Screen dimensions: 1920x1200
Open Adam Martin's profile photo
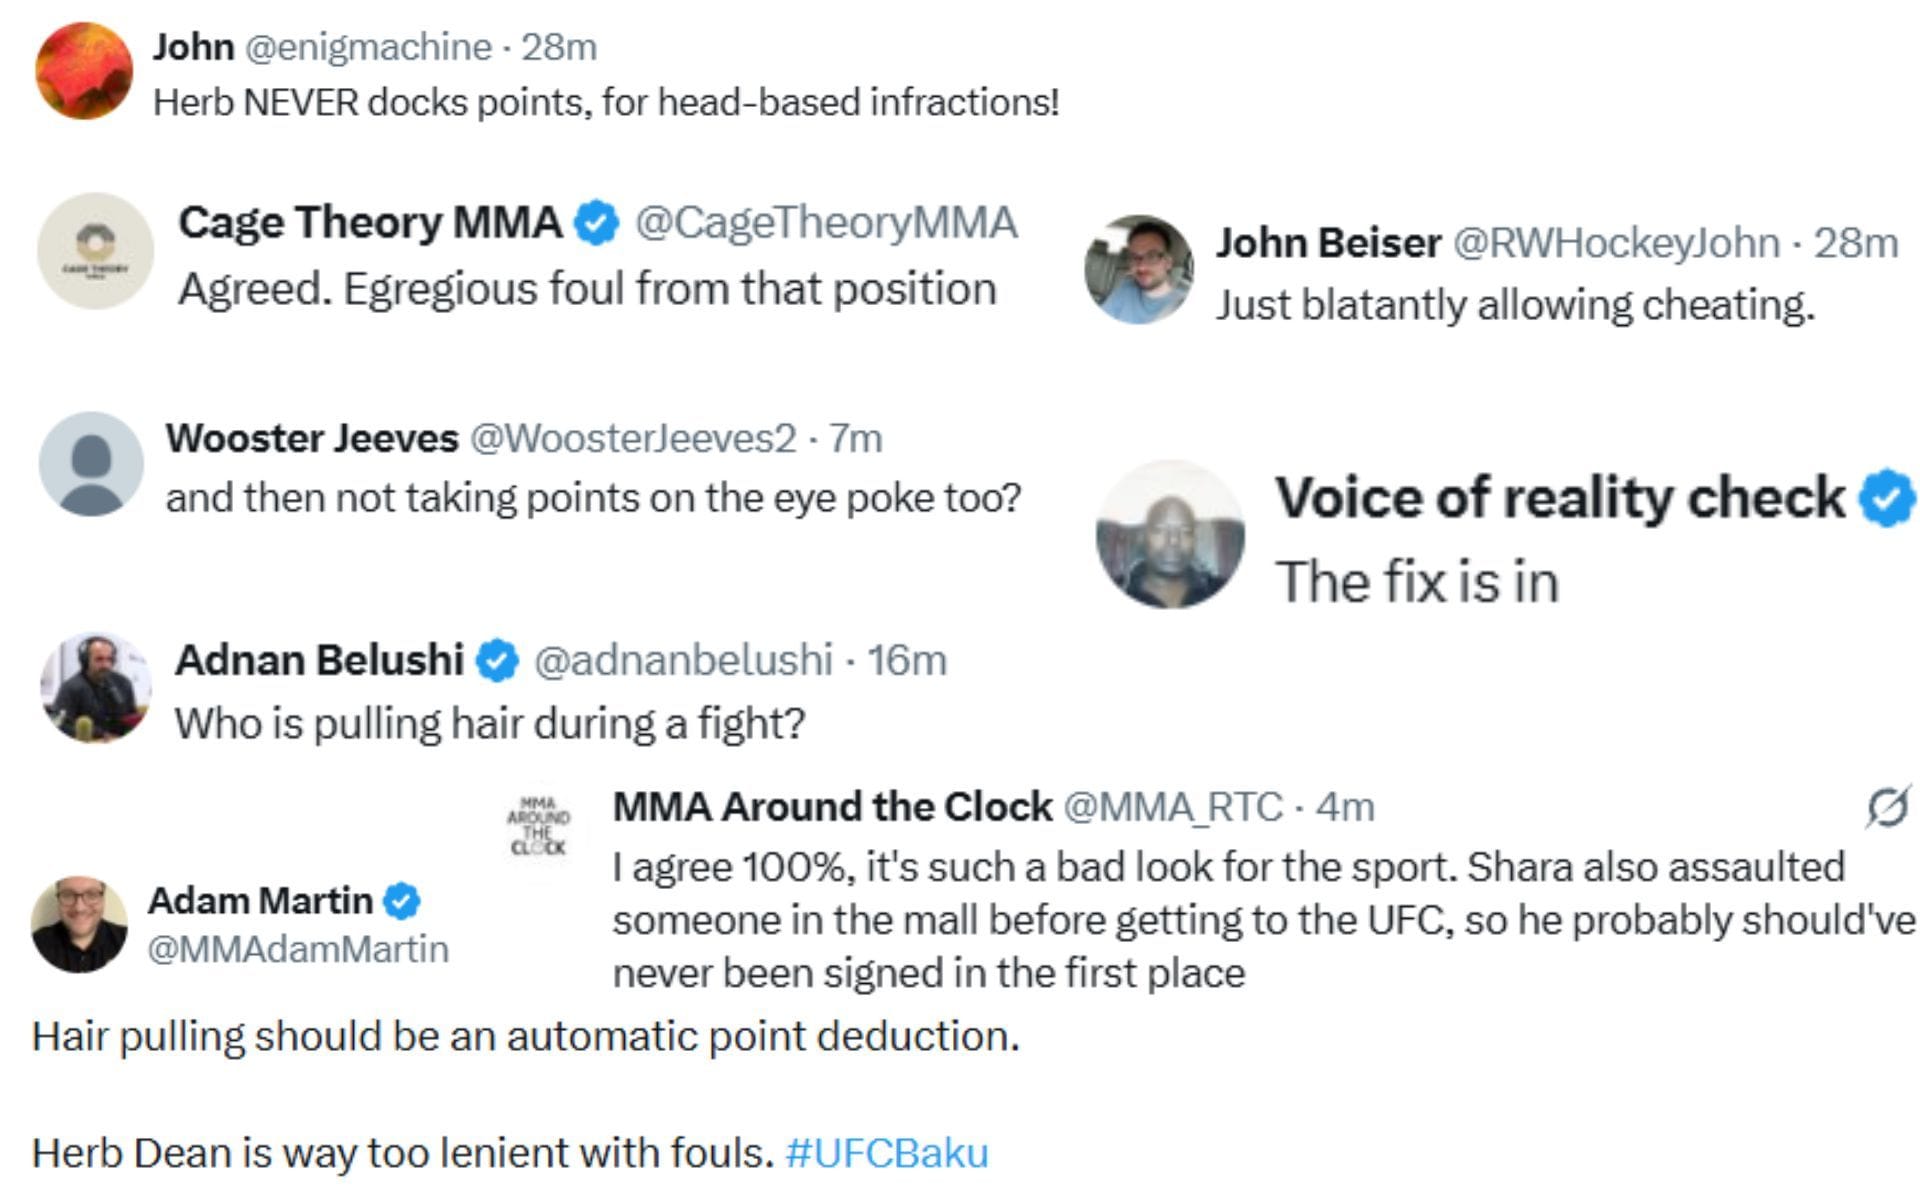tap(80, 925)
